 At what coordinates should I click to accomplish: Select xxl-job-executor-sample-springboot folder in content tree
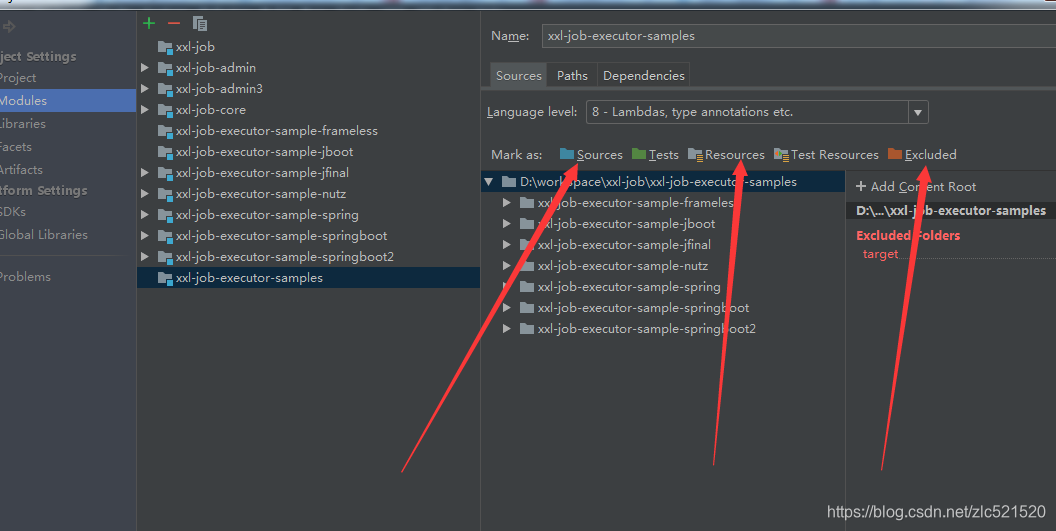[643, 308]
